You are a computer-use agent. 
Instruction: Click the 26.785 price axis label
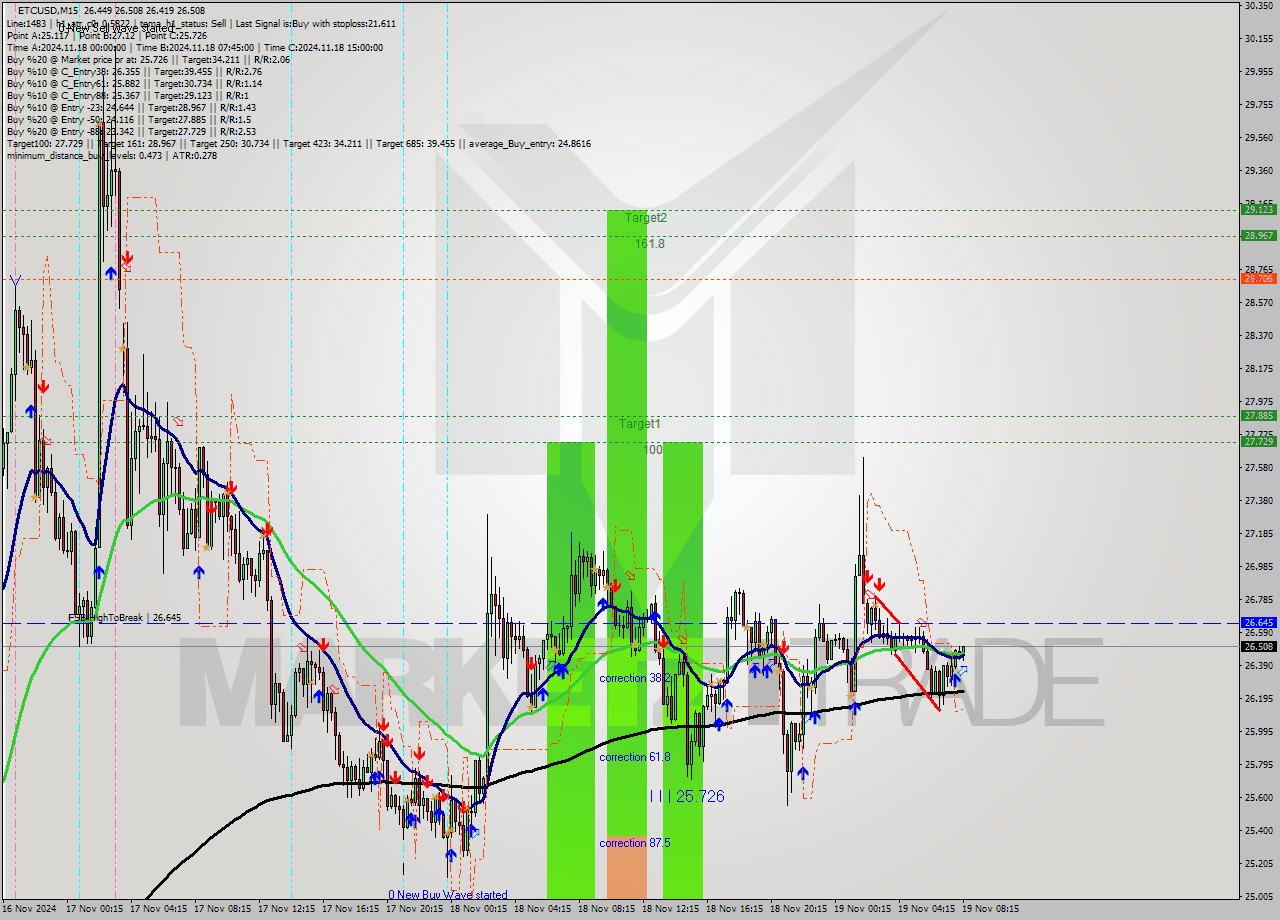[1258, 600]
